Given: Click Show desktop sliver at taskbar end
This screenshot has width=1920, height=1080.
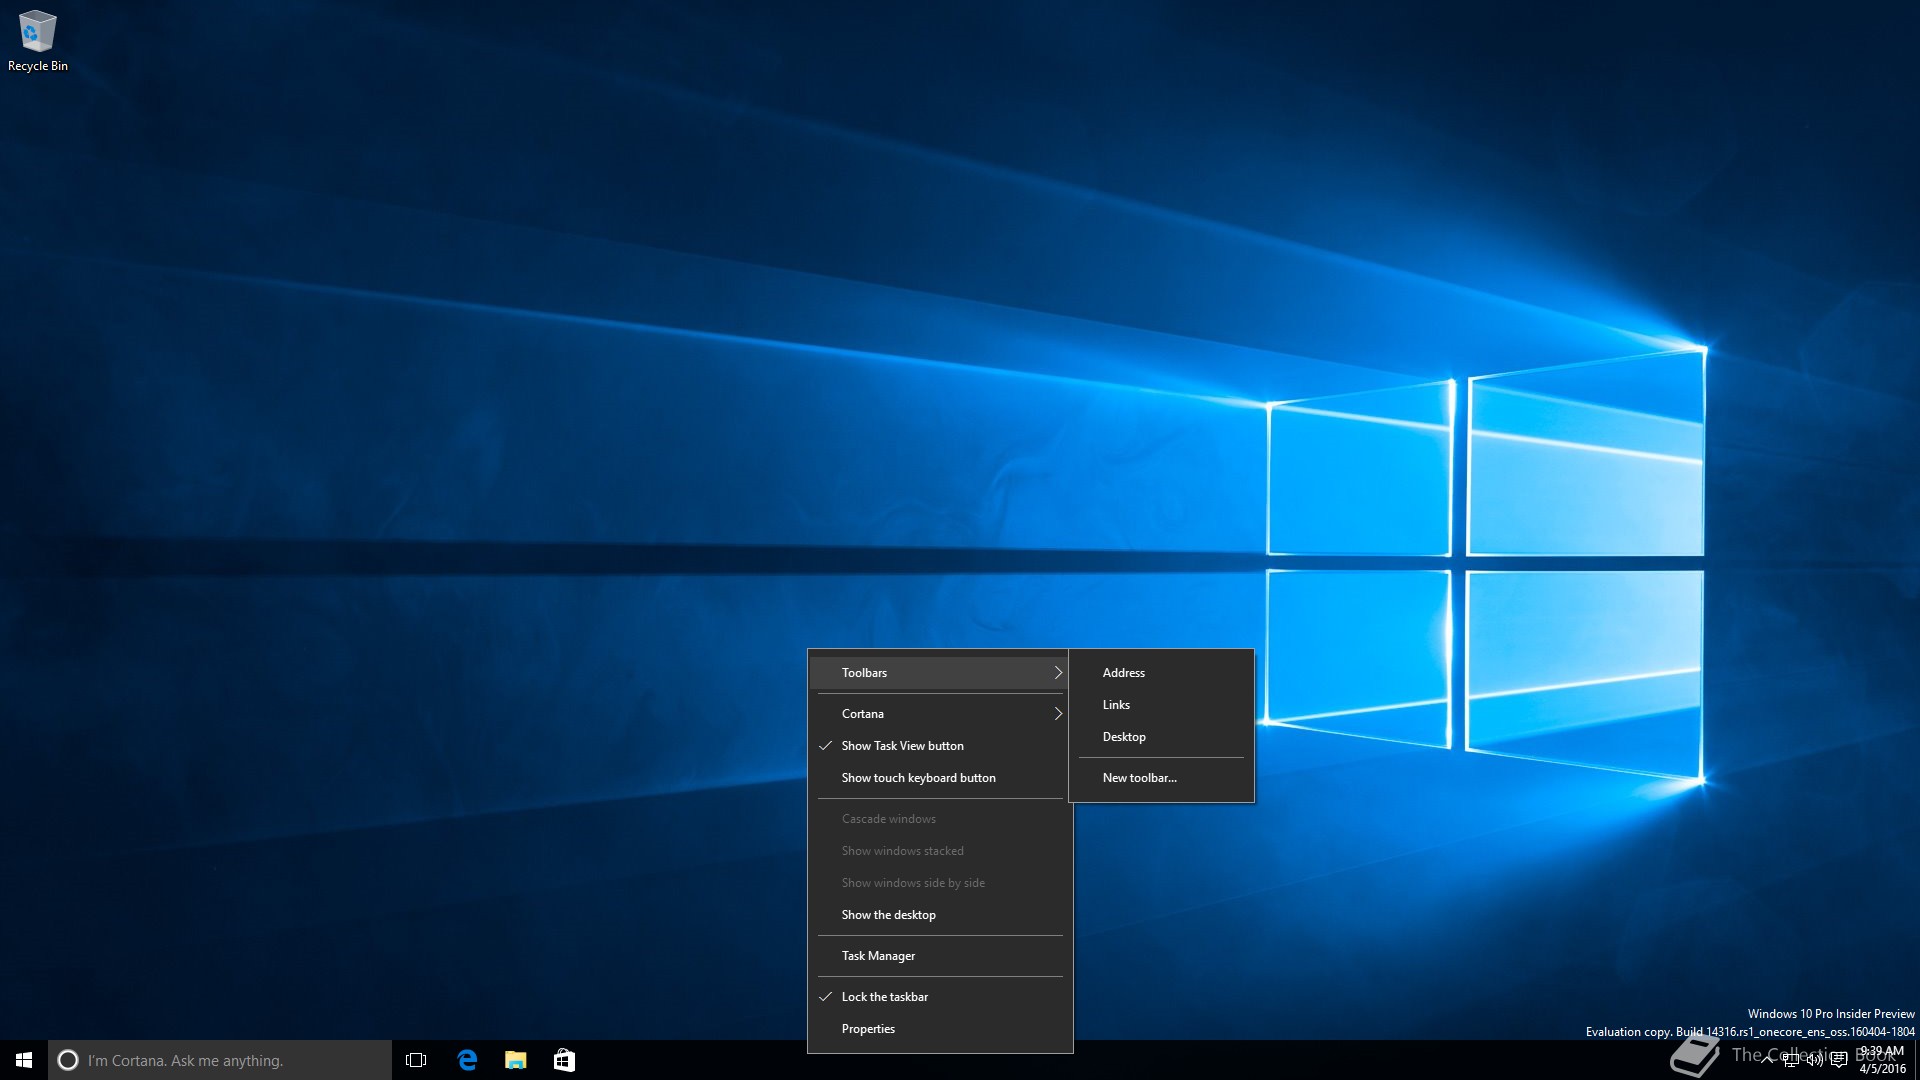Looking at the screenshot, I should click(1917, 1060).
